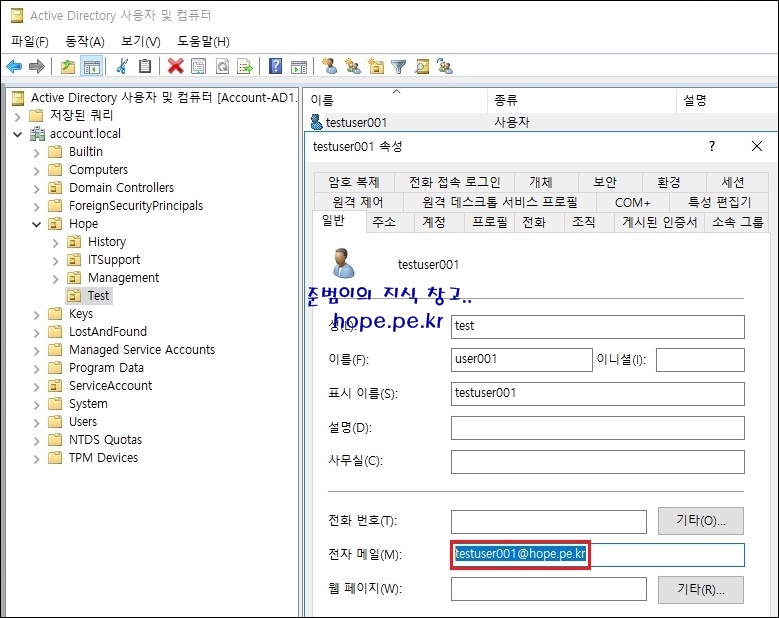
Task: Expand the Computers folder
Action: (x=36, y=171)
